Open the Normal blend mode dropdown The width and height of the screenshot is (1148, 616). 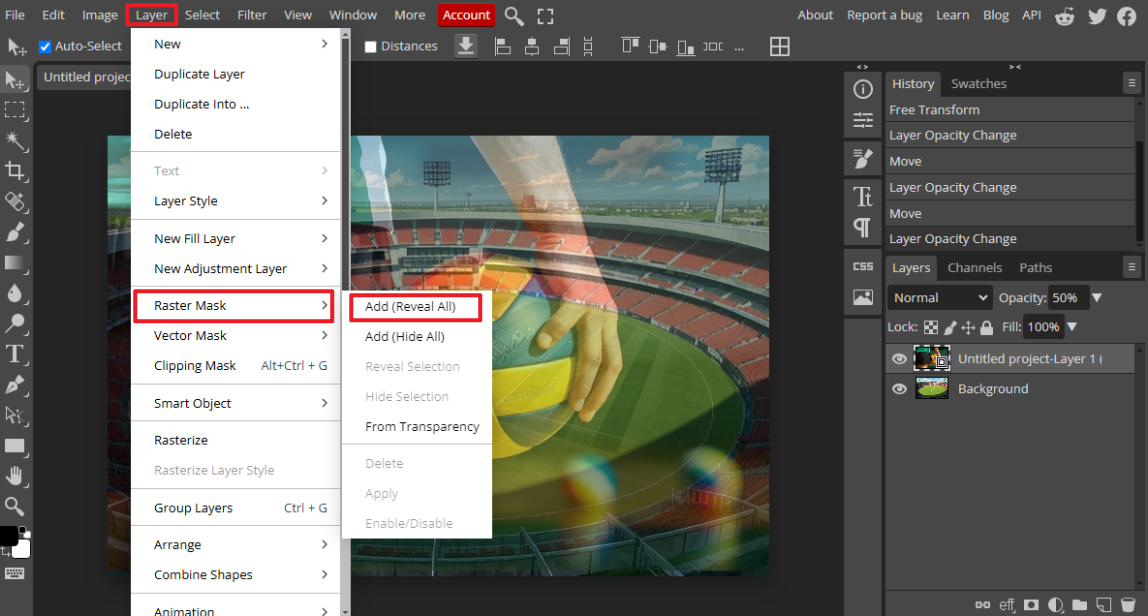[x=939, y=298]
